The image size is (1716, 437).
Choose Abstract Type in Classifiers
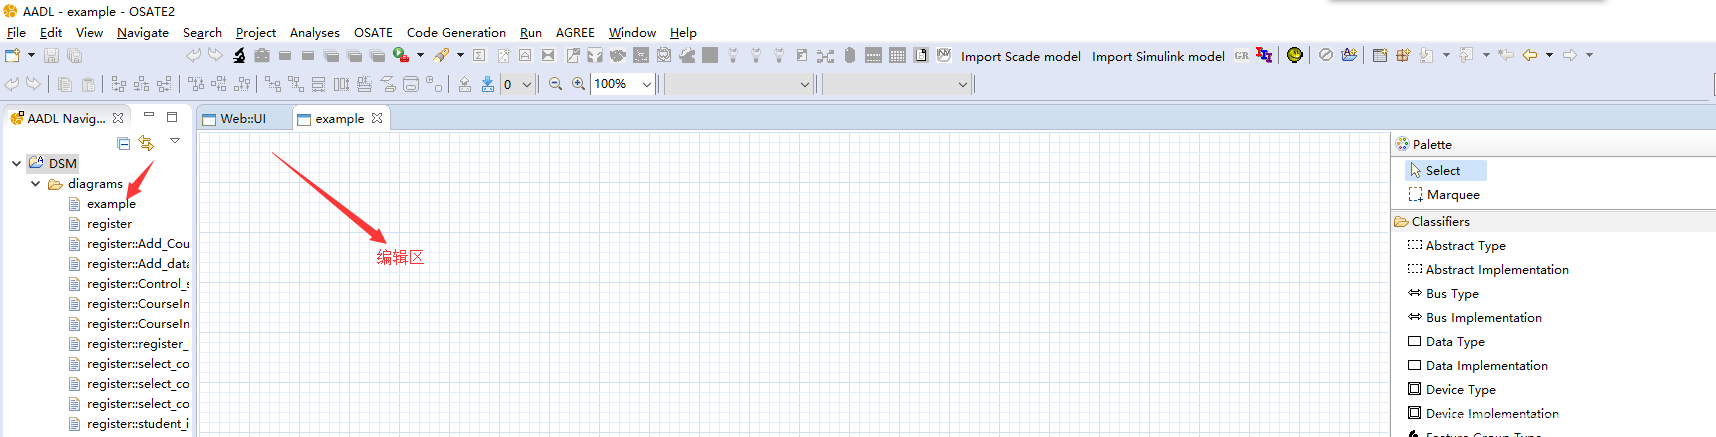point(1457,246)
